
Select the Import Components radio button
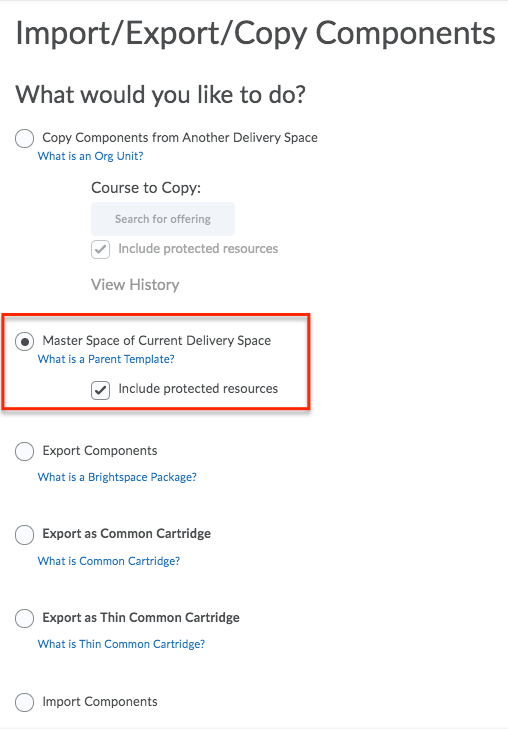click(24, 702)
